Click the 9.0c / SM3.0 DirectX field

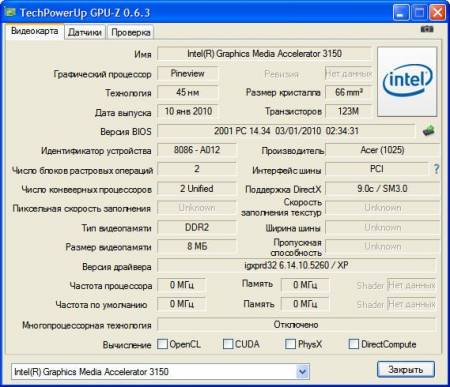[x=382, y=188]
